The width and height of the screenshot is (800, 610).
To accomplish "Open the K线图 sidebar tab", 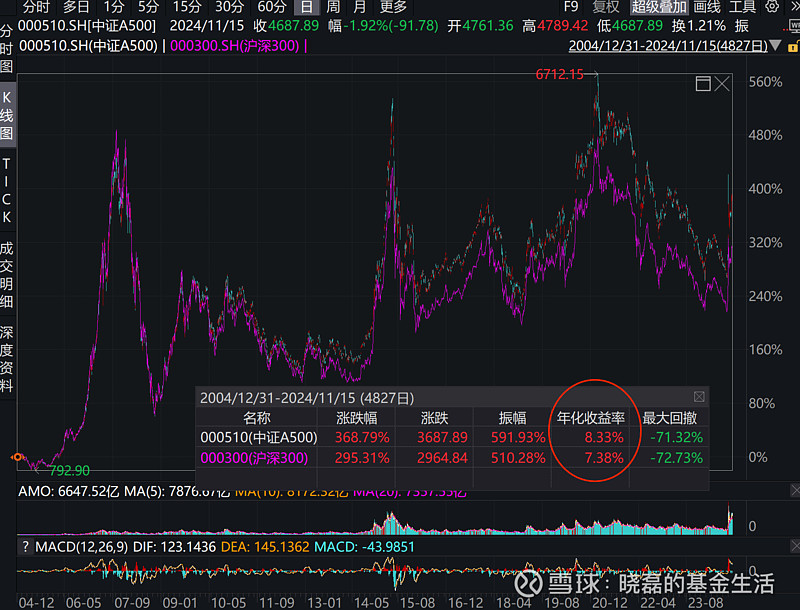I will coord(7,115).
